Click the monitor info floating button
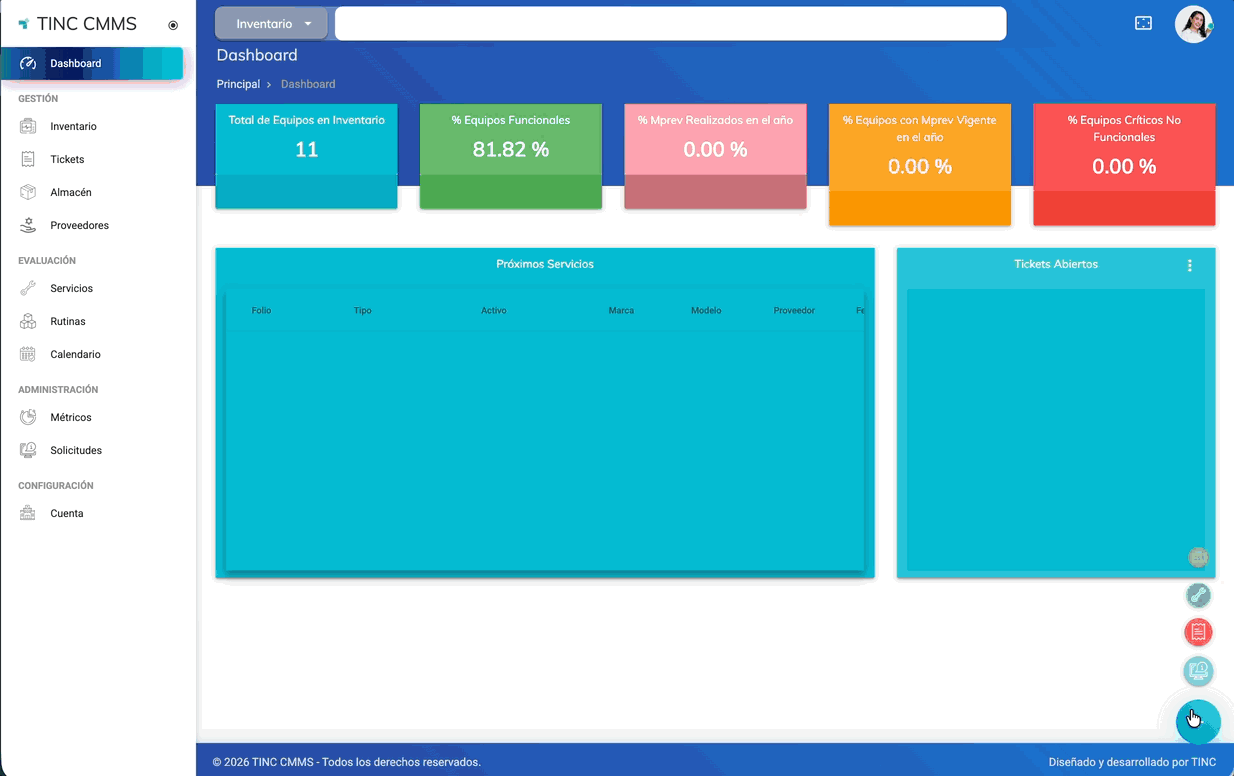This screenshot has width=1234, height=776. point(1198,670)
